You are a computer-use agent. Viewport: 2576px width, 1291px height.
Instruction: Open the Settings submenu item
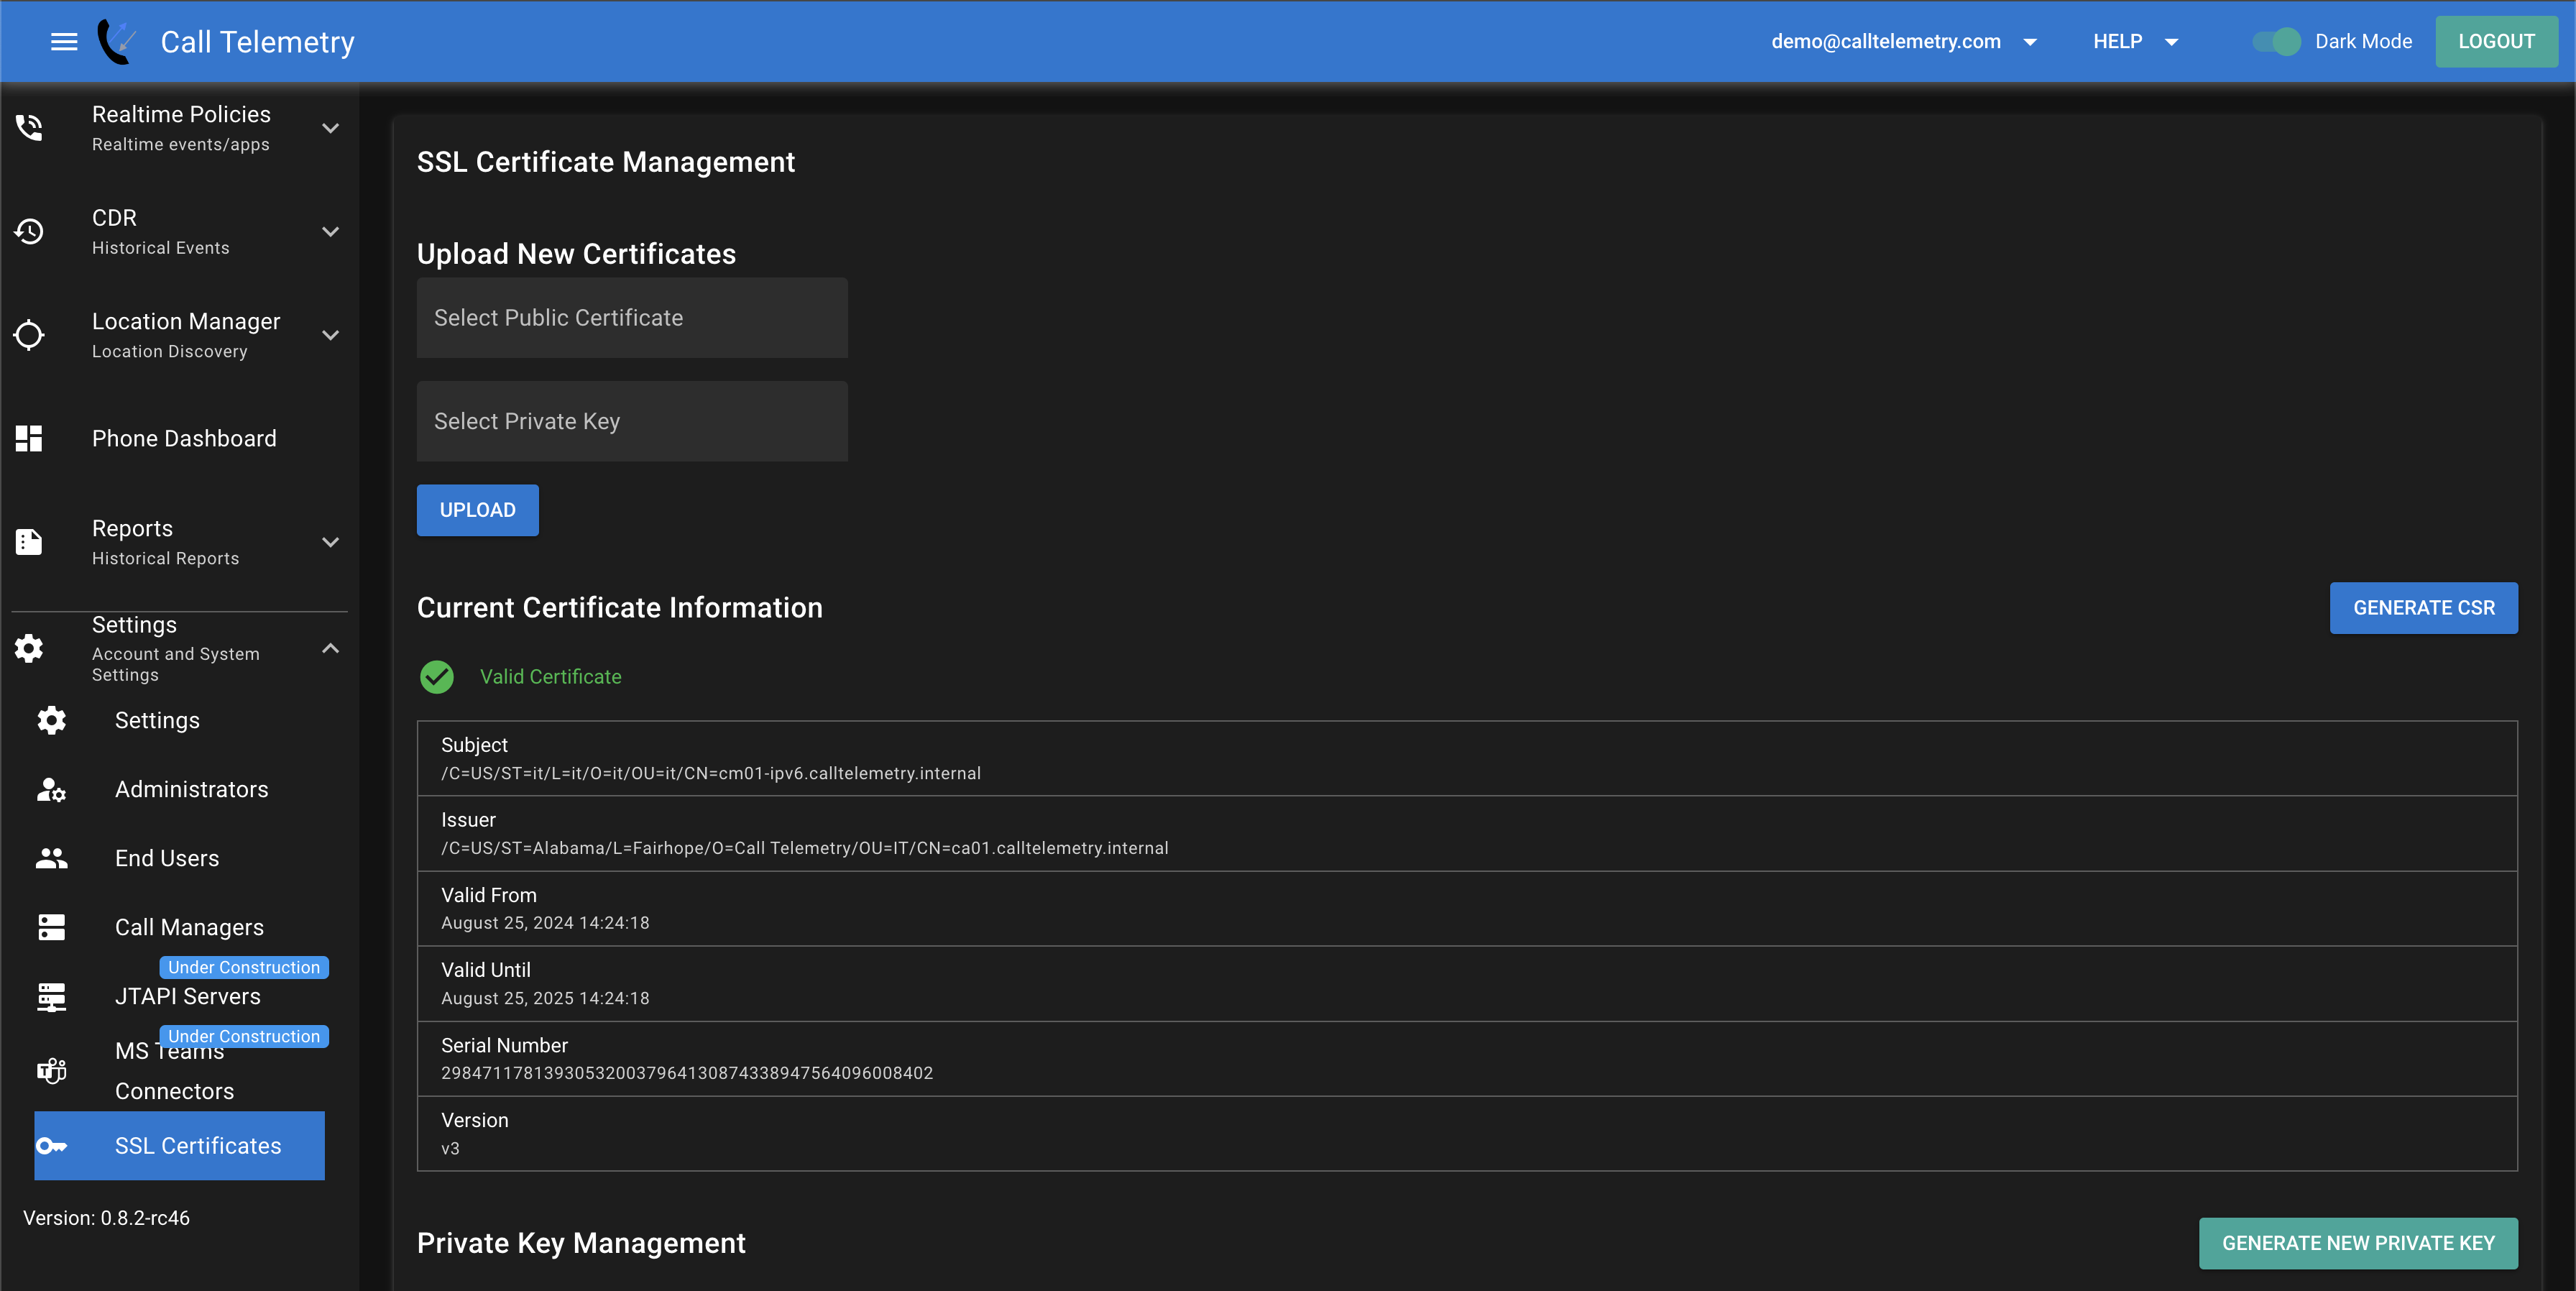point(179,720)
